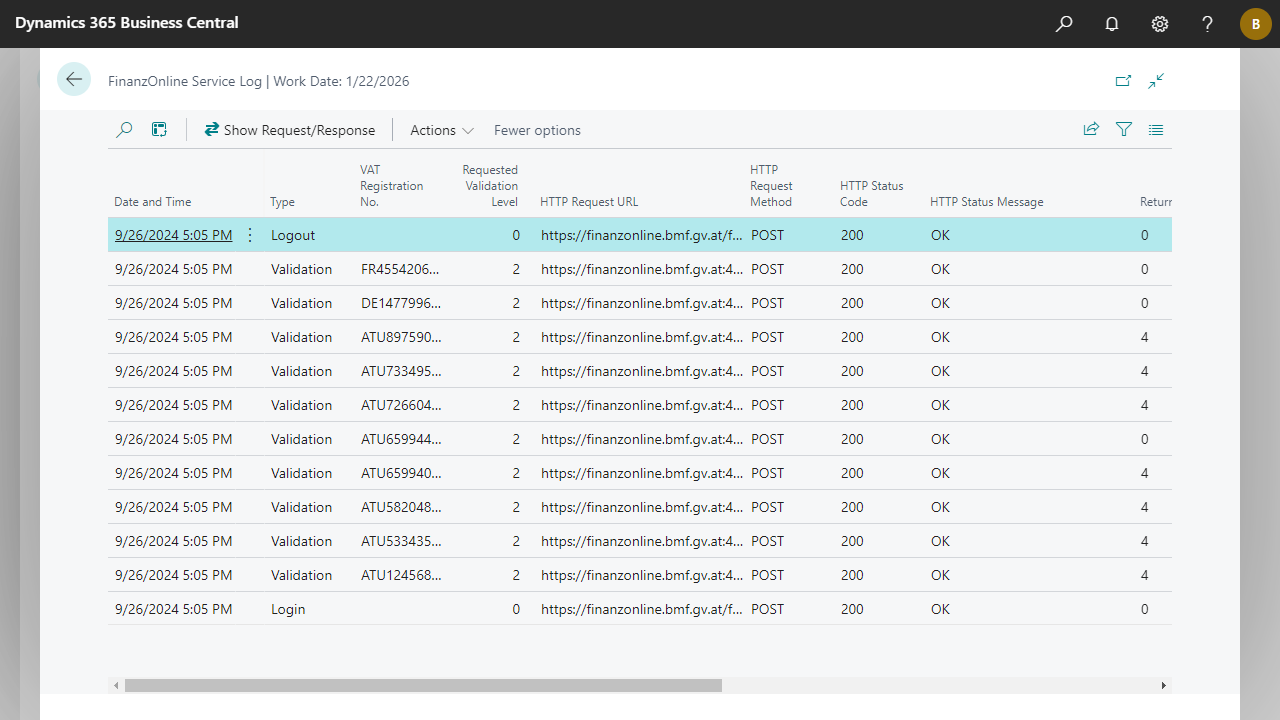Screen dimensions: 1280x720
Task: Share the list via share icon
Action: point(1091,130)
